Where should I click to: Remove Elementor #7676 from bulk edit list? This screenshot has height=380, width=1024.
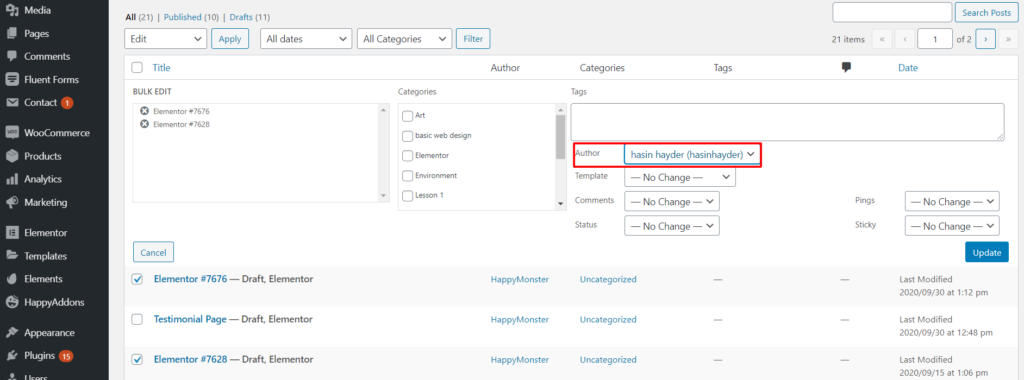coord(145,111)
